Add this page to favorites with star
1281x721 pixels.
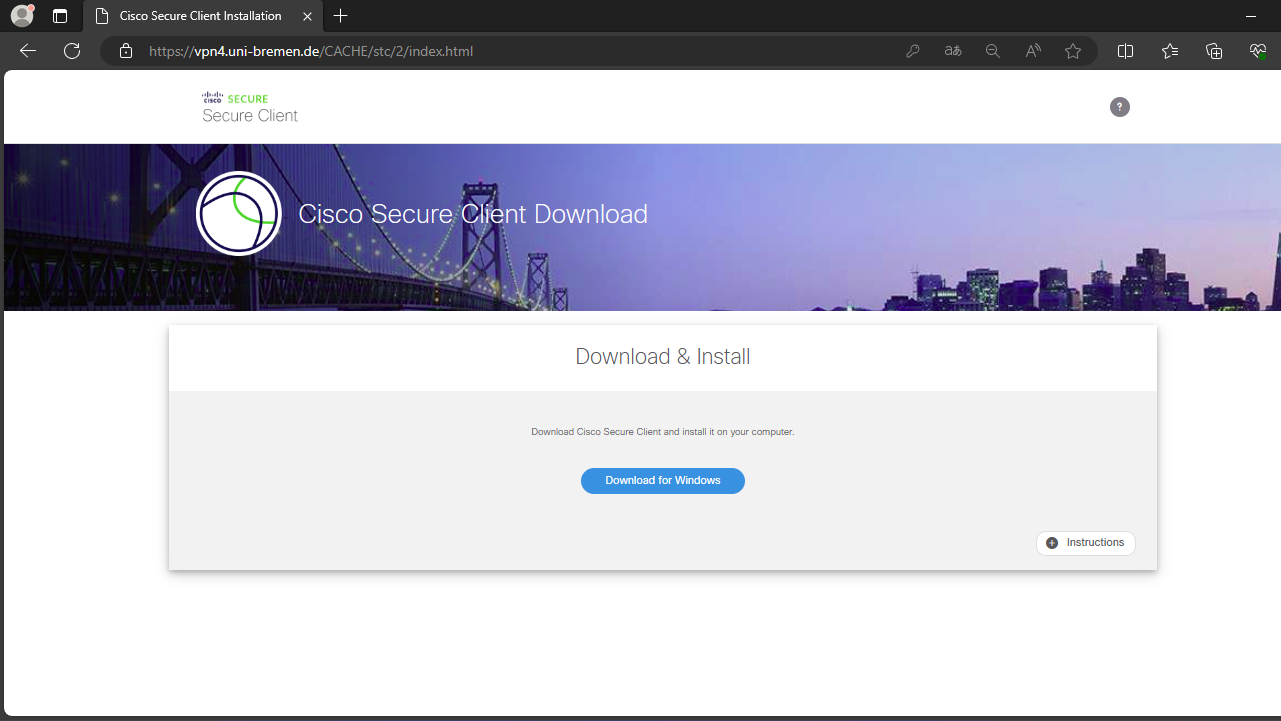point(1073,51)
